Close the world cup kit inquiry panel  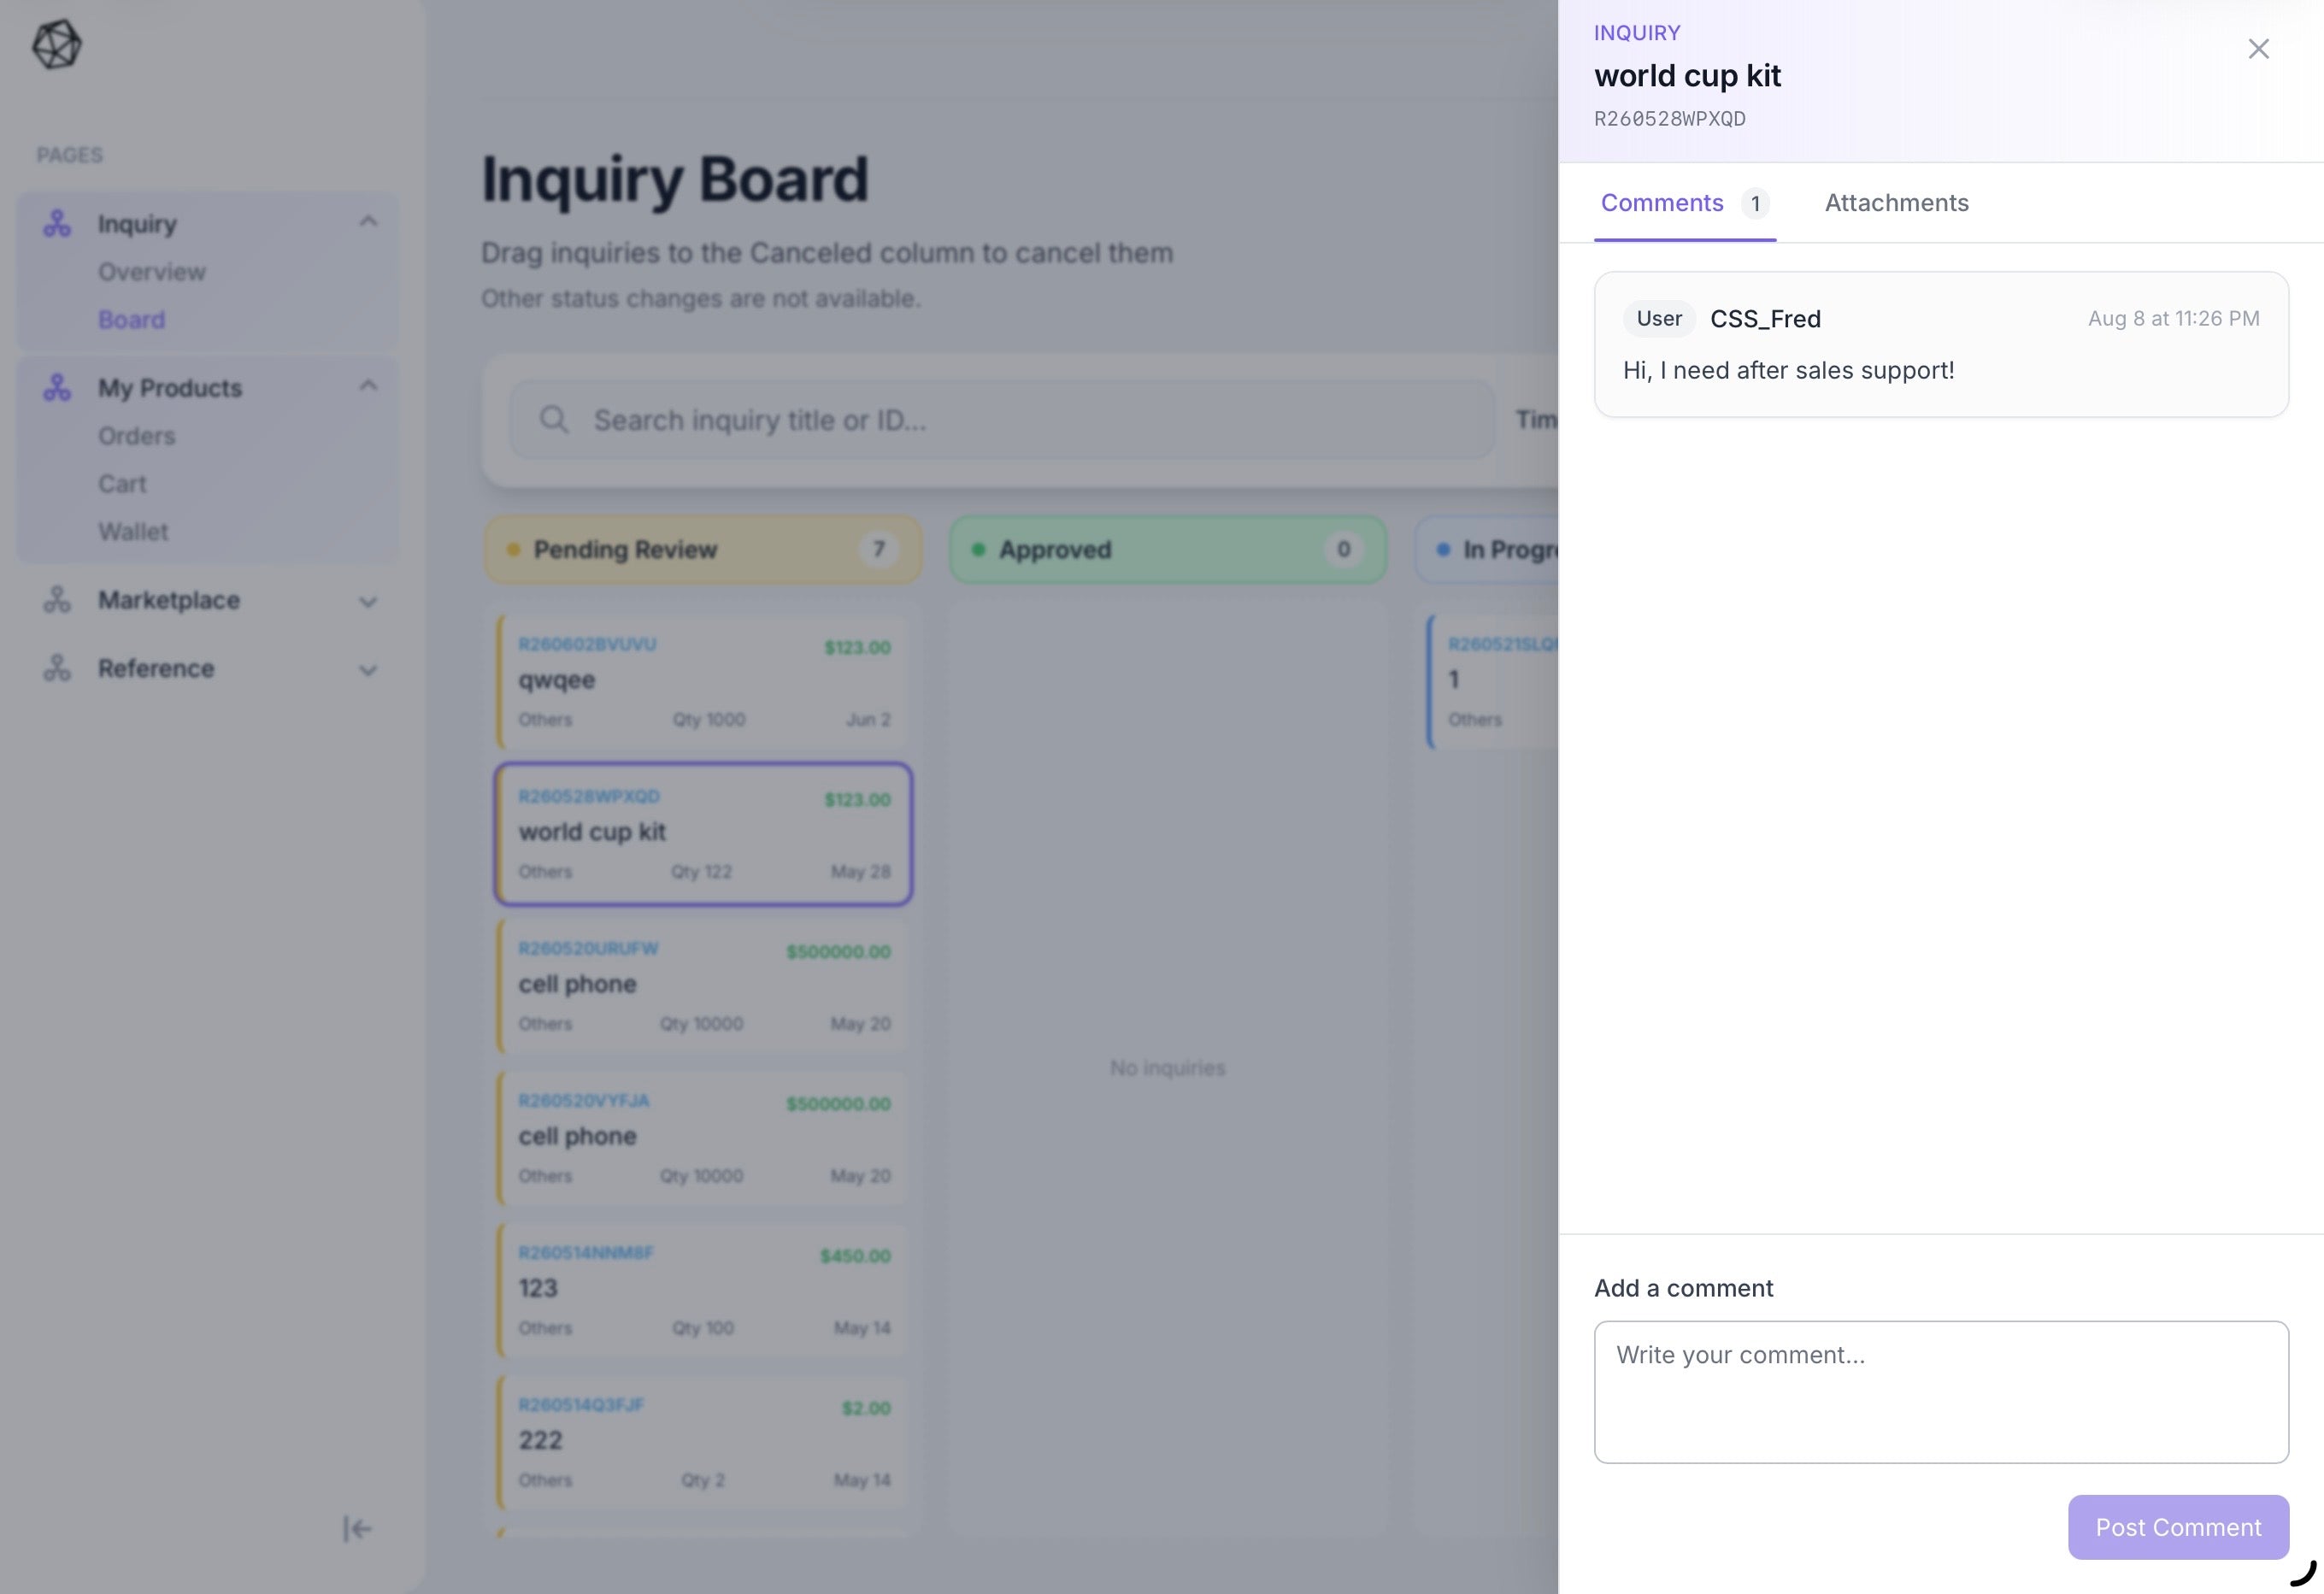(2258, 49)
